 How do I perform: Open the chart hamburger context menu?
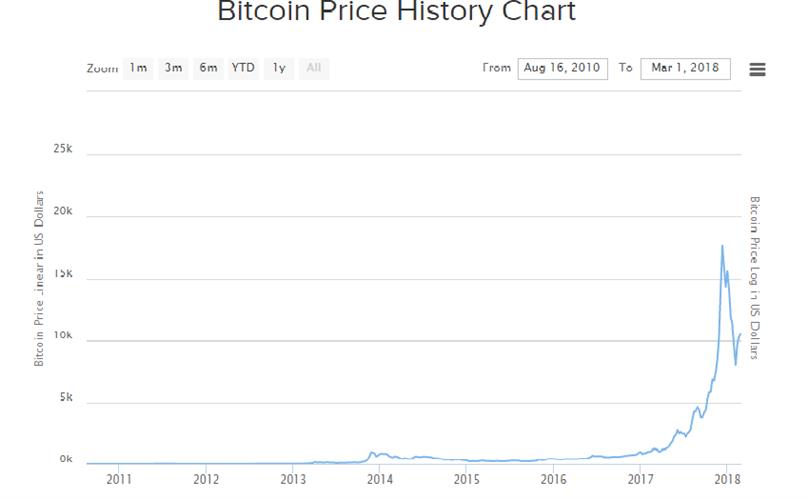757,69
